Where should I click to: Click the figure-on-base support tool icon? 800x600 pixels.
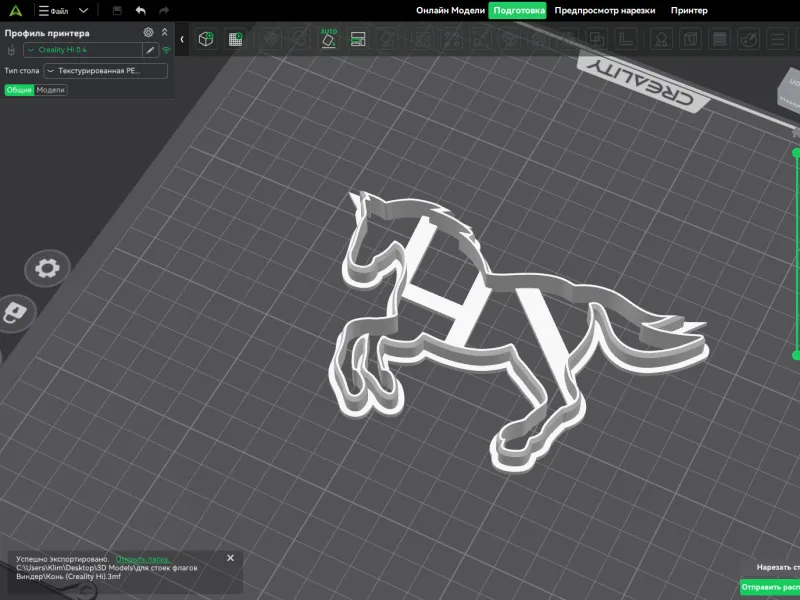point(661,39)
